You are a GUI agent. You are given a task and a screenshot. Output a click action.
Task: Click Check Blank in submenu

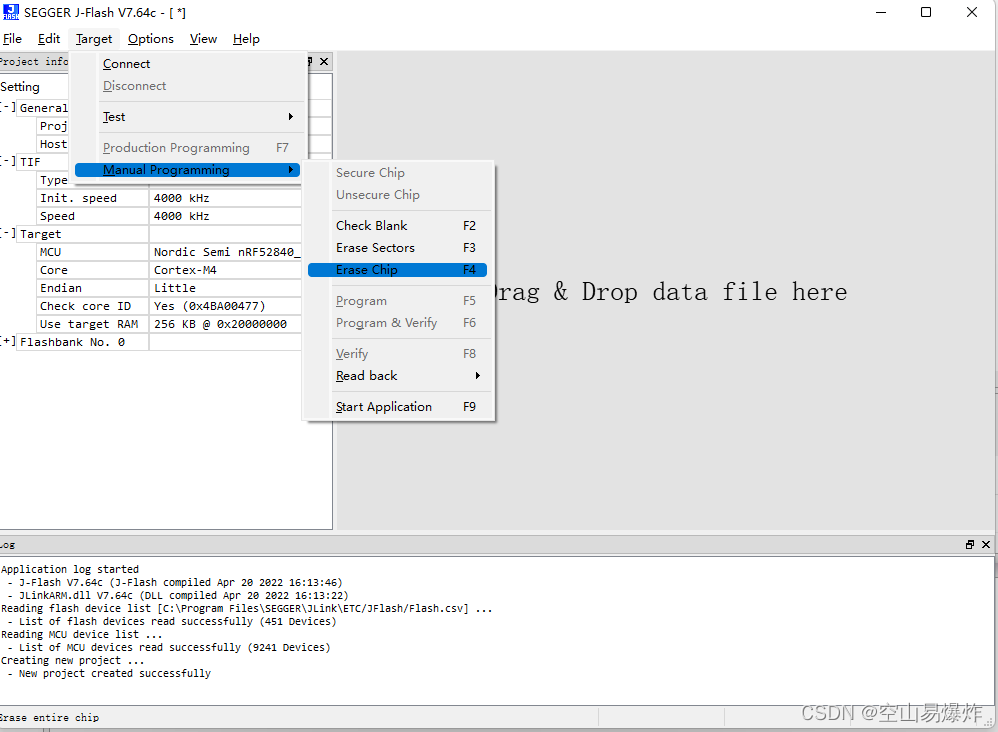pos(398,225)
